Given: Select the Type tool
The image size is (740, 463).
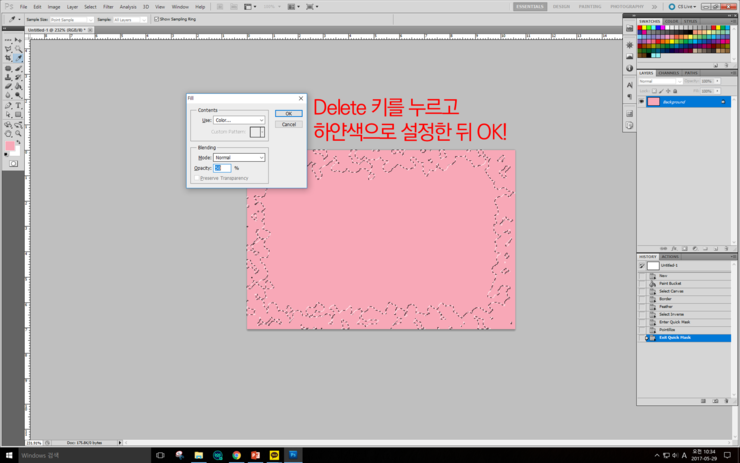Looking at the screenshot, I should coord(18,105).
